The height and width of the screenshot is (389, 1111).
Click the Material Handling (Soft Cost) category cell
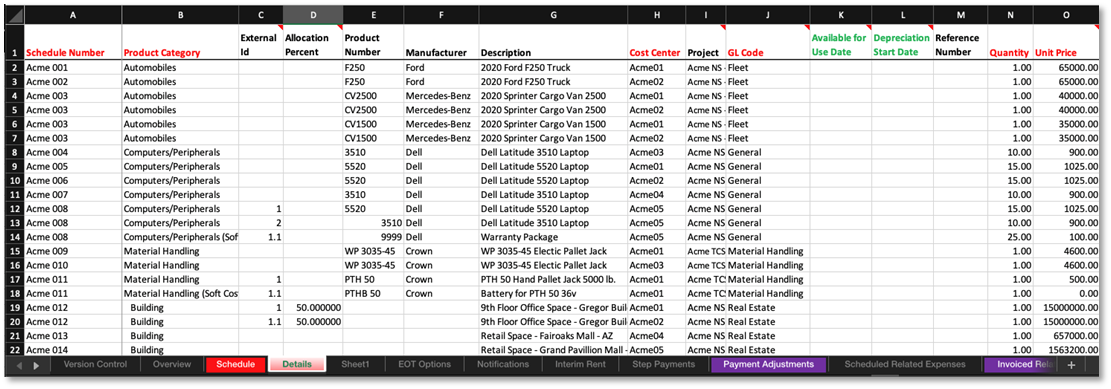tap(180, 293)
